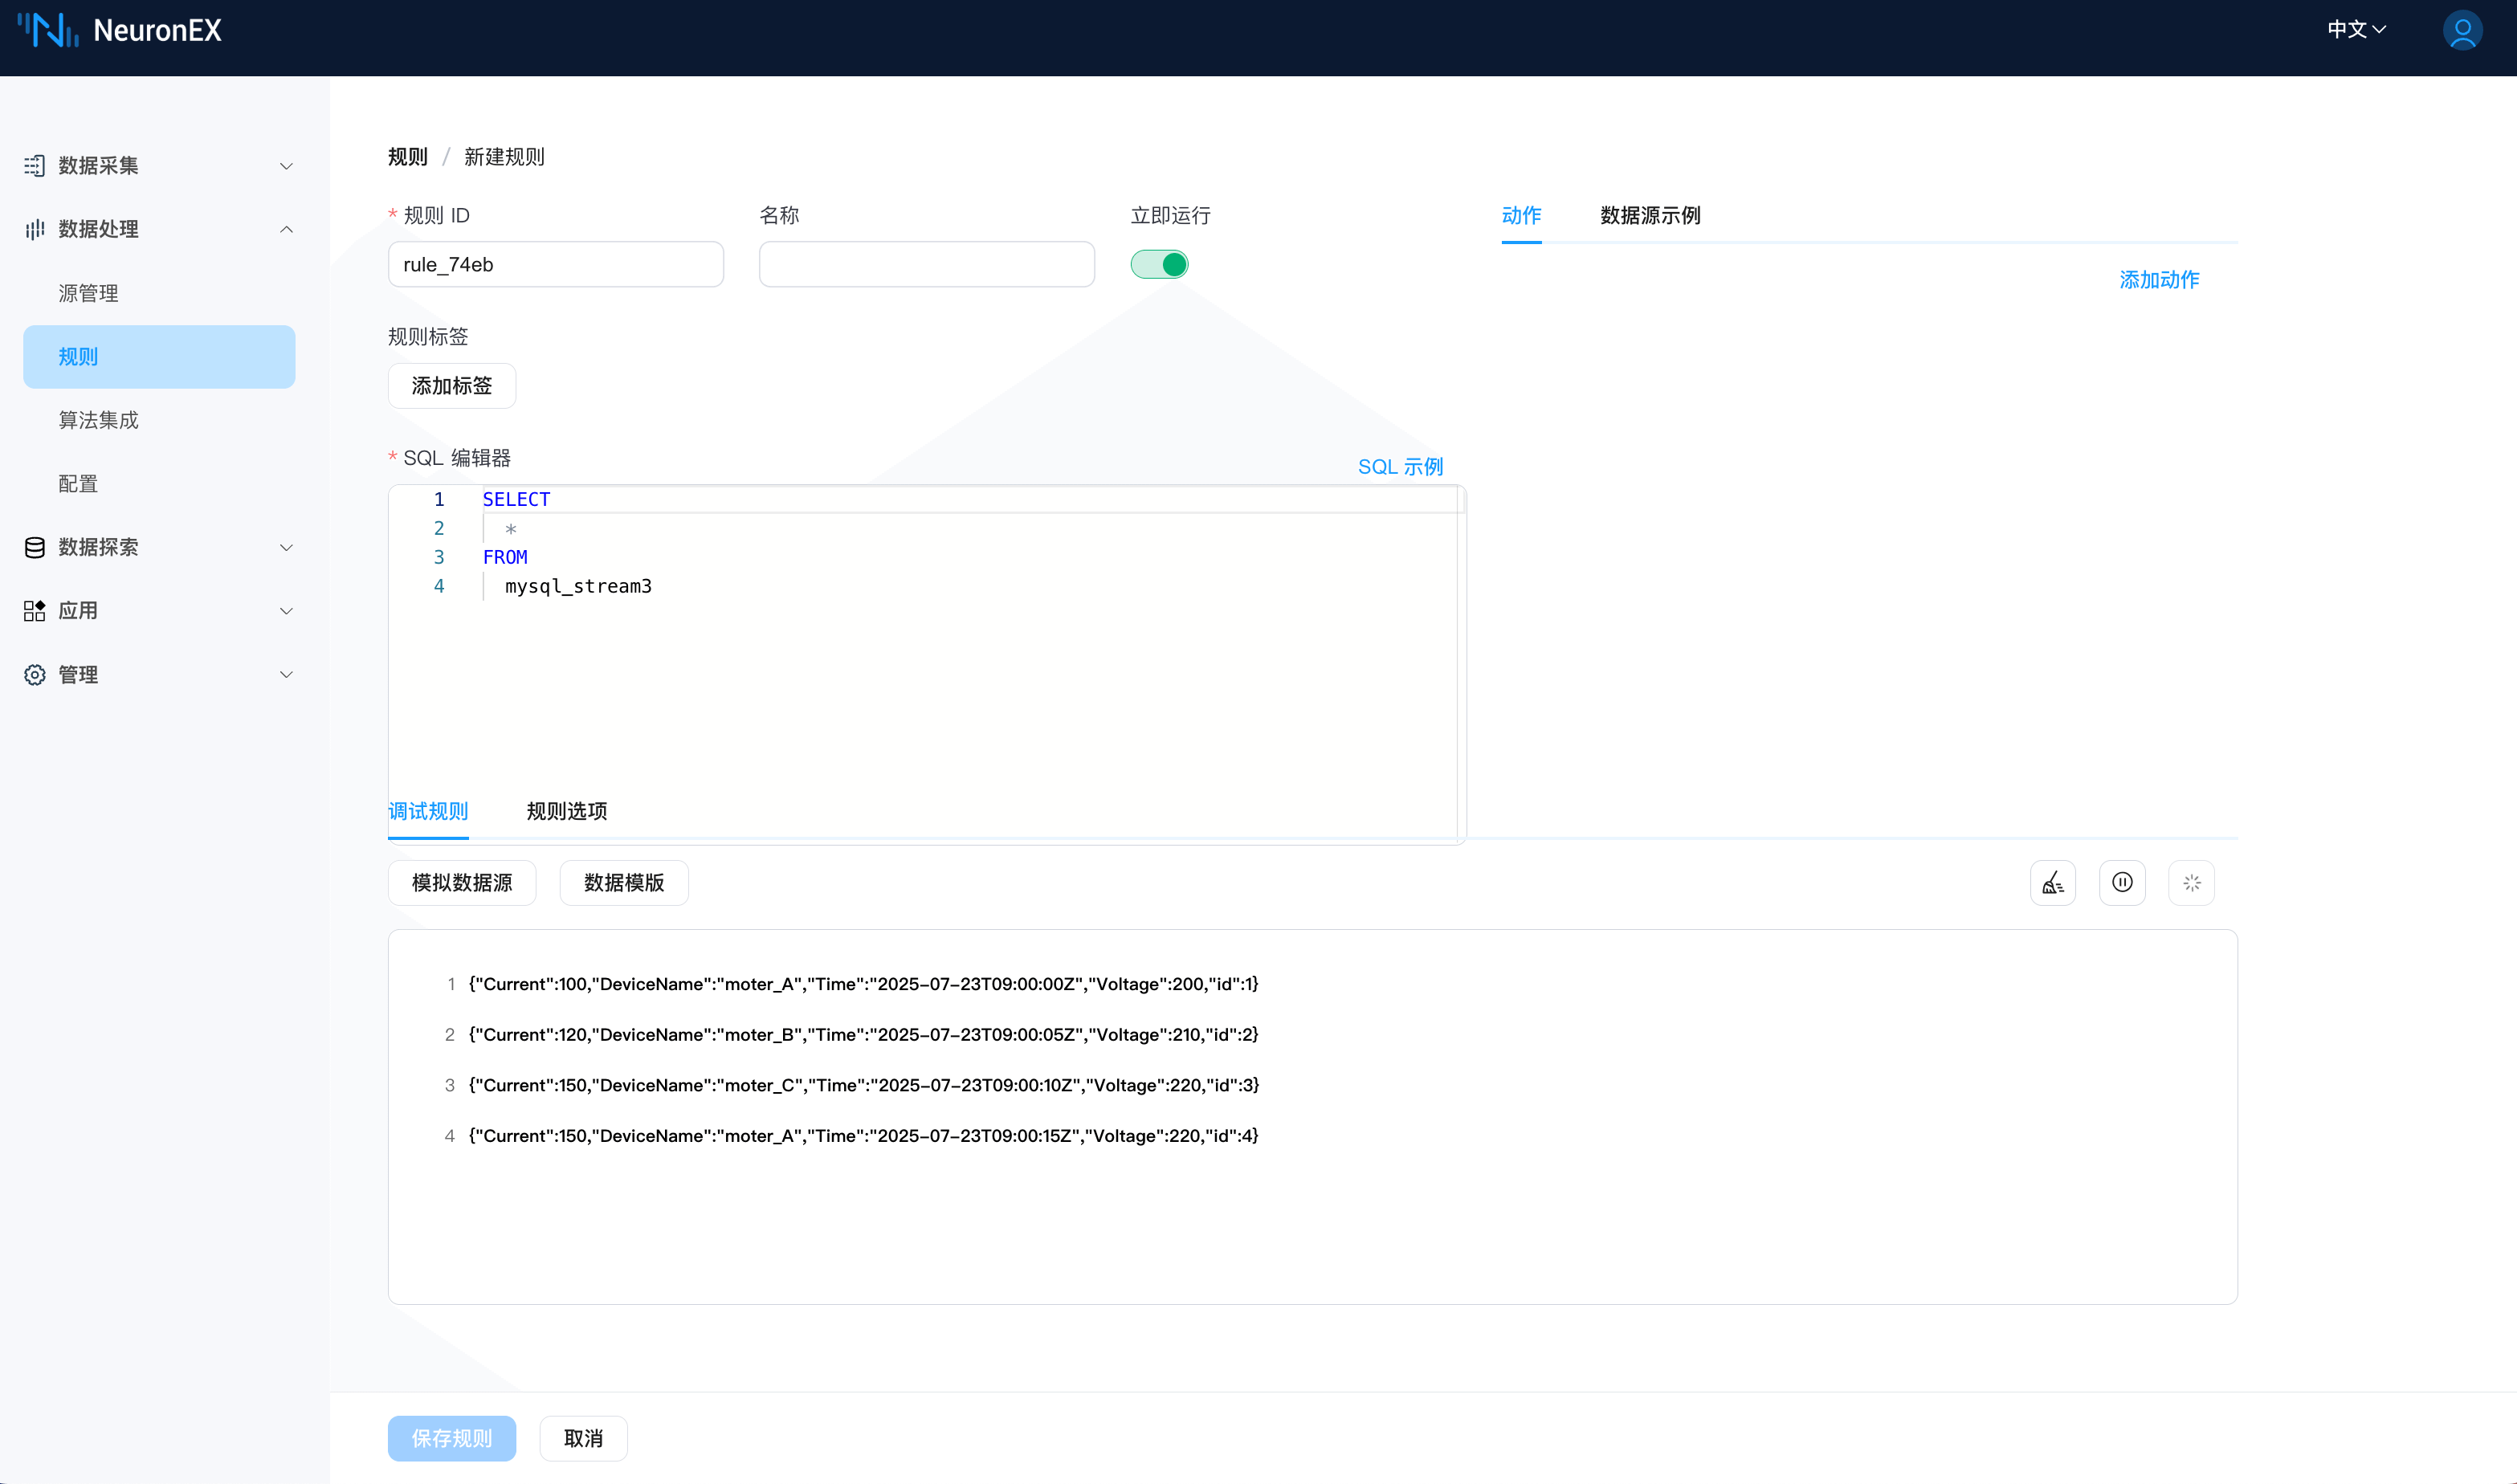
Task: Pause the debug output stream
Action: coord(2122,882)
